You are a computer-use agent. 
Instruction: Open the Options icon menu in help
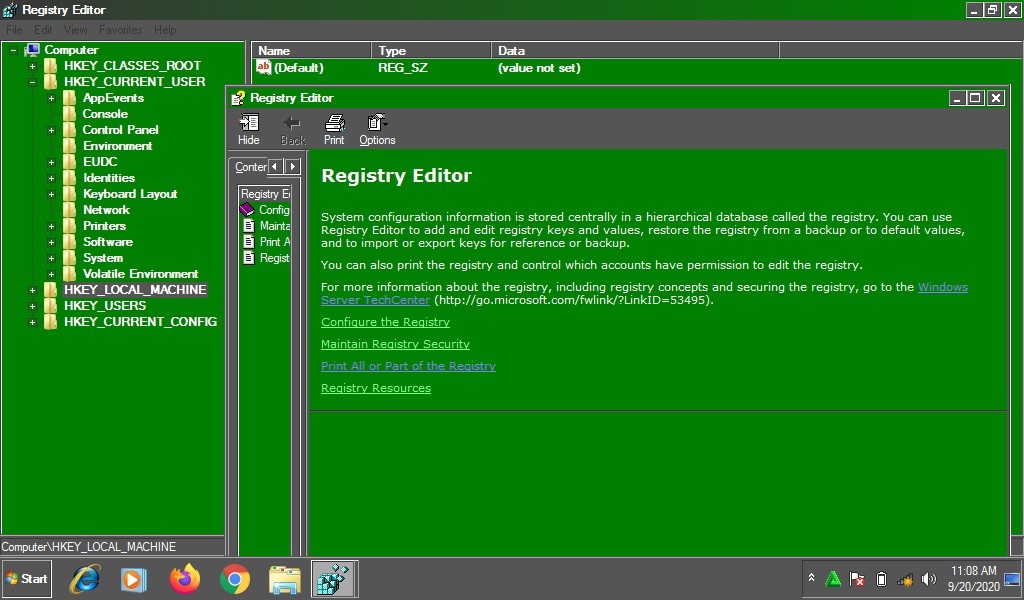click(x=377, y=128)
